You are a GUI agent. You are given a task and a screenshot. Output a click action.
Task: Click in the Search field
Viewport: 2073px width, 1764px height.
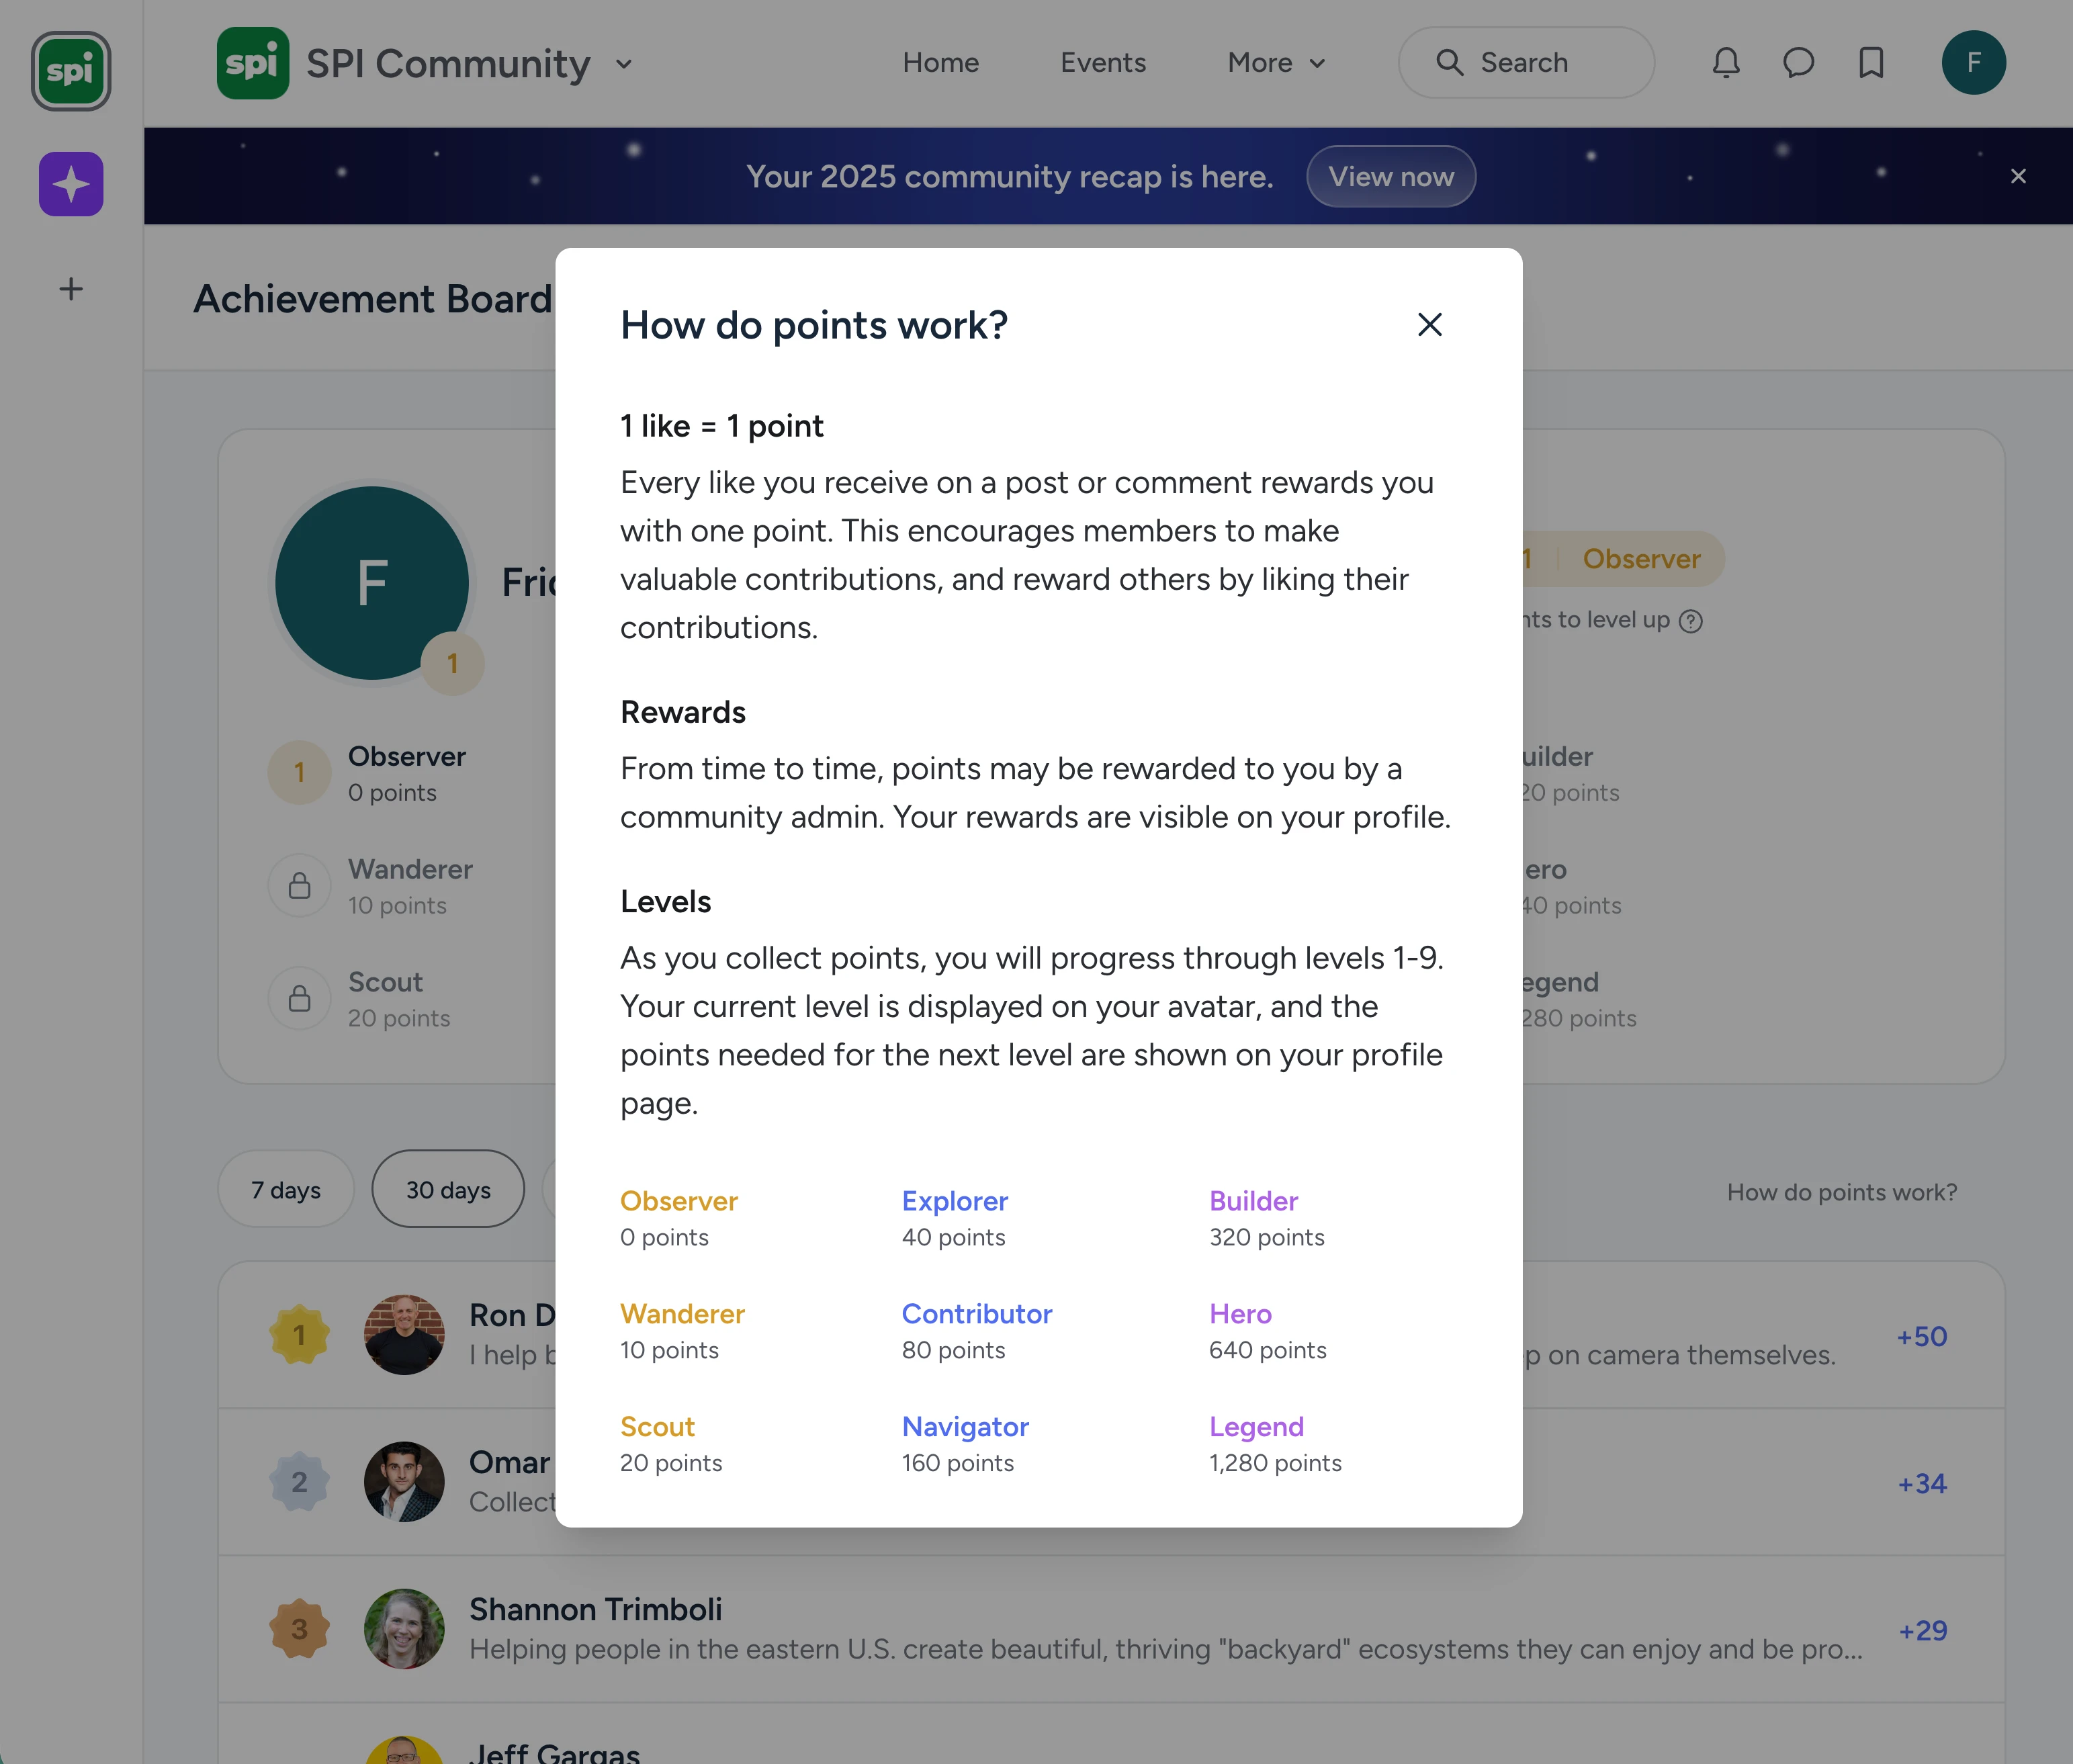1526,63
